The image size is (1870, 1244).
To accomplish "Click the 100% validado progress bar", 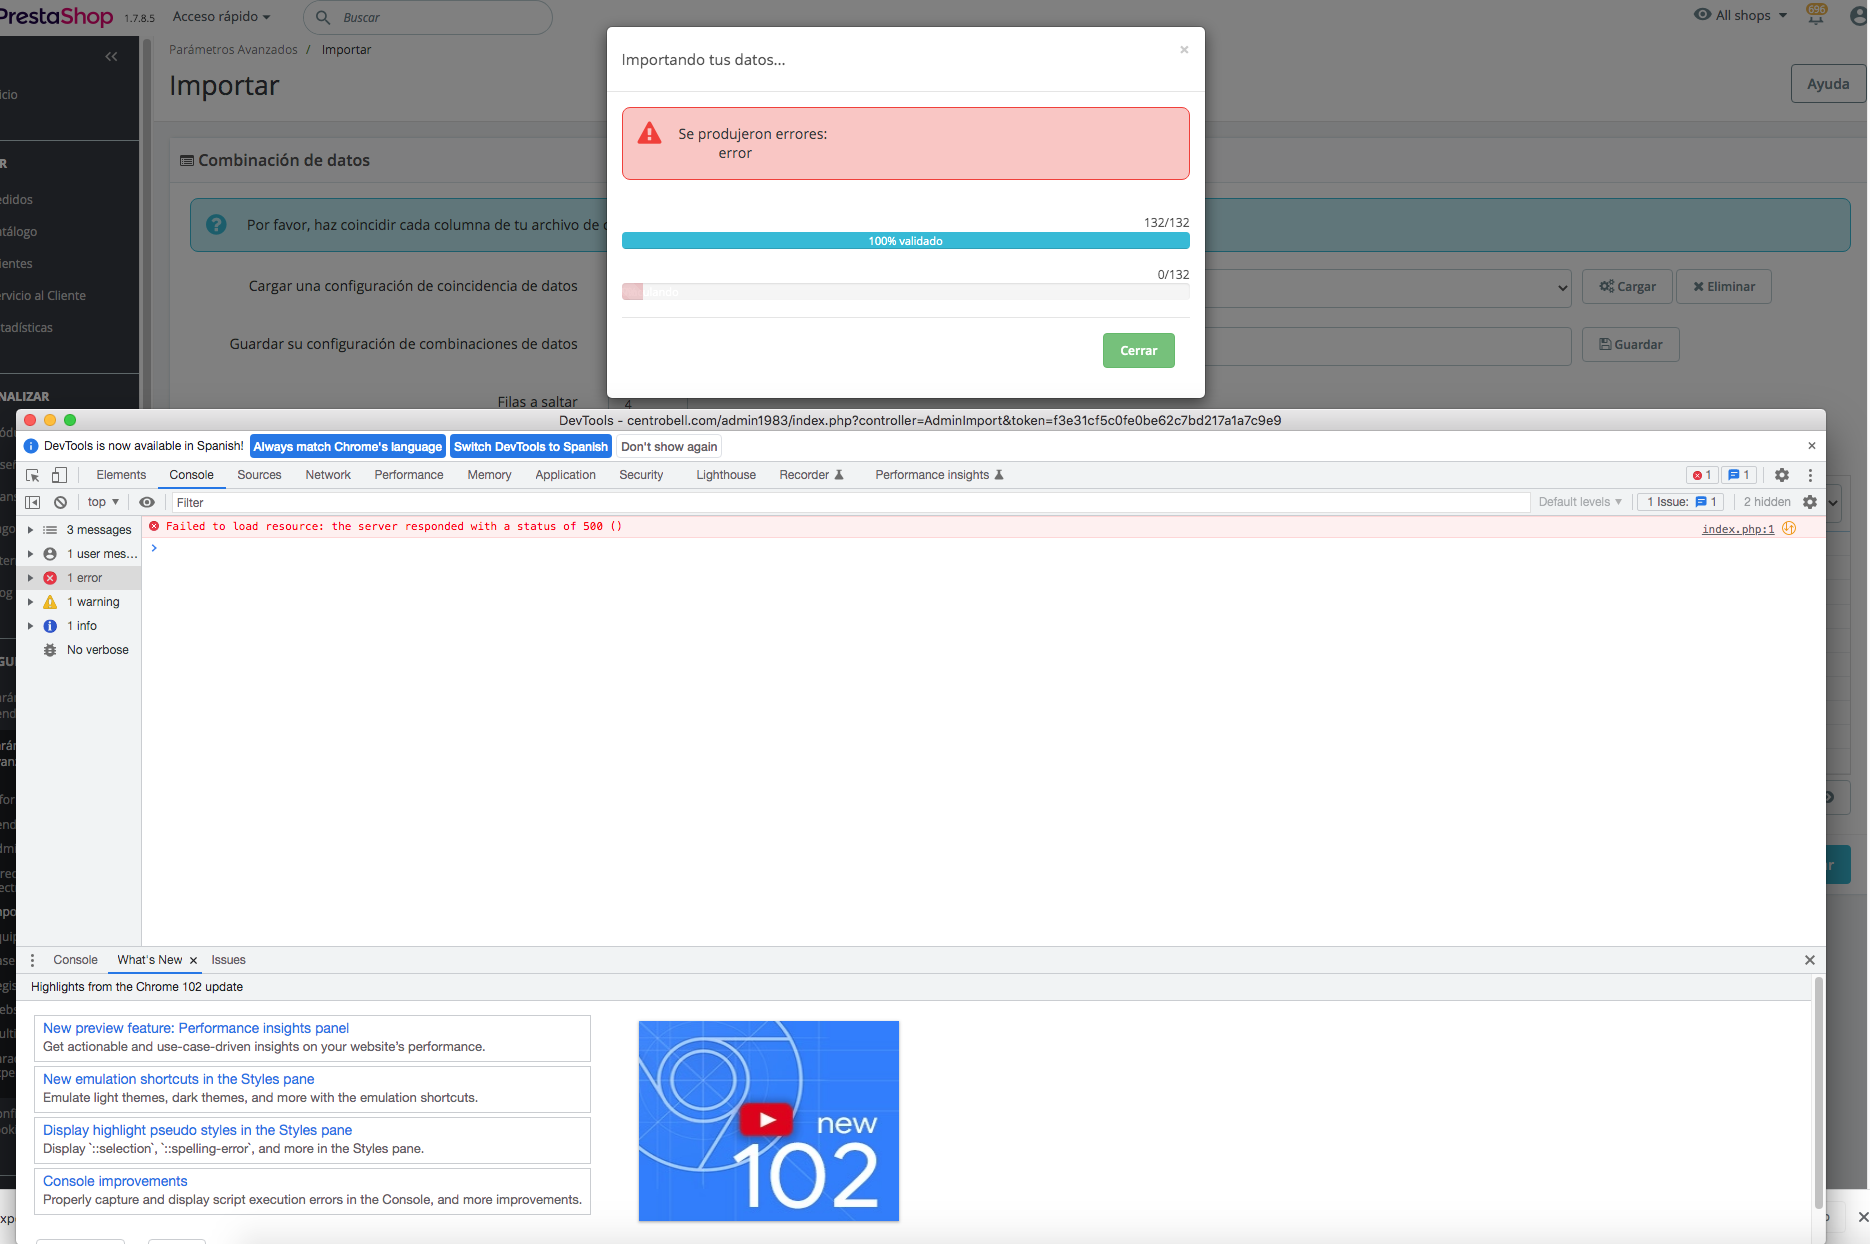I will (904, 240).
